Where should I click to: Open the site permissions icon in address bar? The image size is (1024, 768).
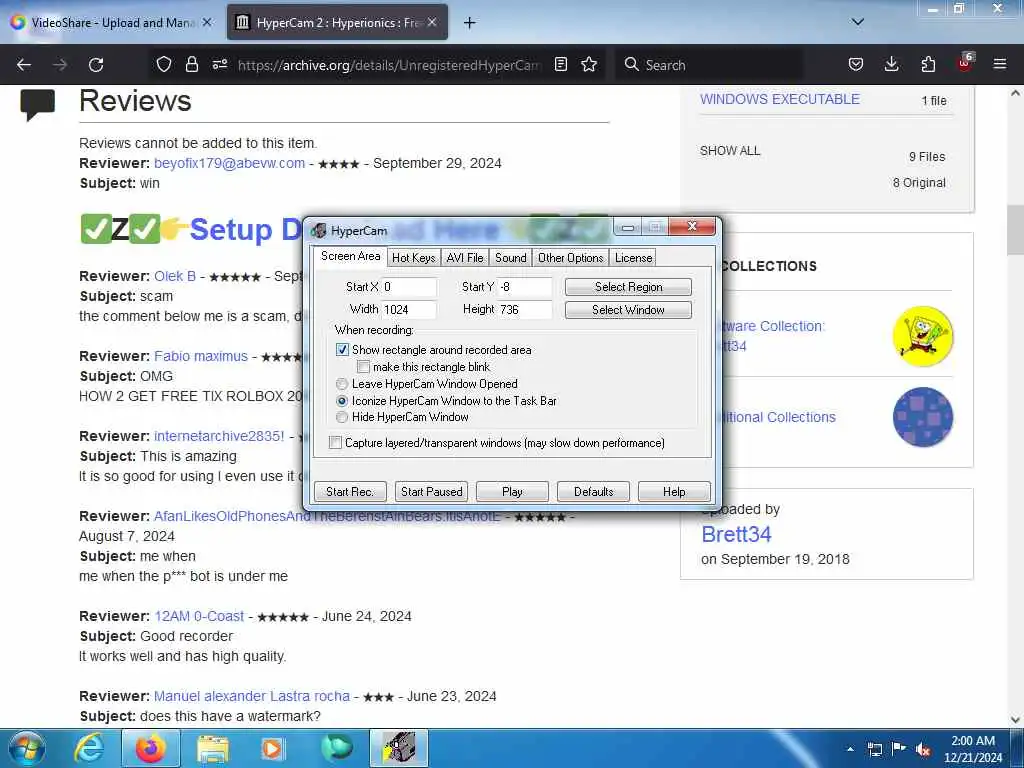219,64
